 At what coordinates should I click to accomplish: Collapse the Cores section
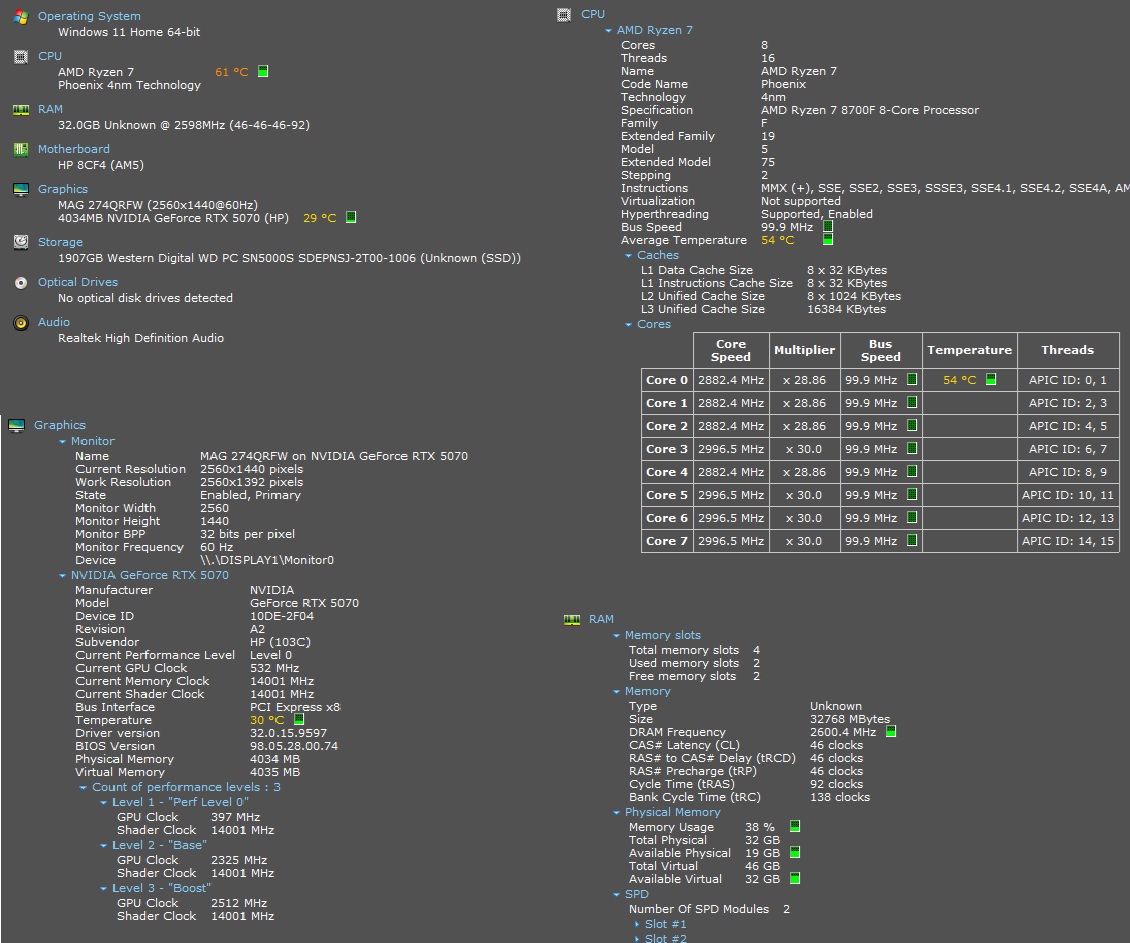click(628, 325)
